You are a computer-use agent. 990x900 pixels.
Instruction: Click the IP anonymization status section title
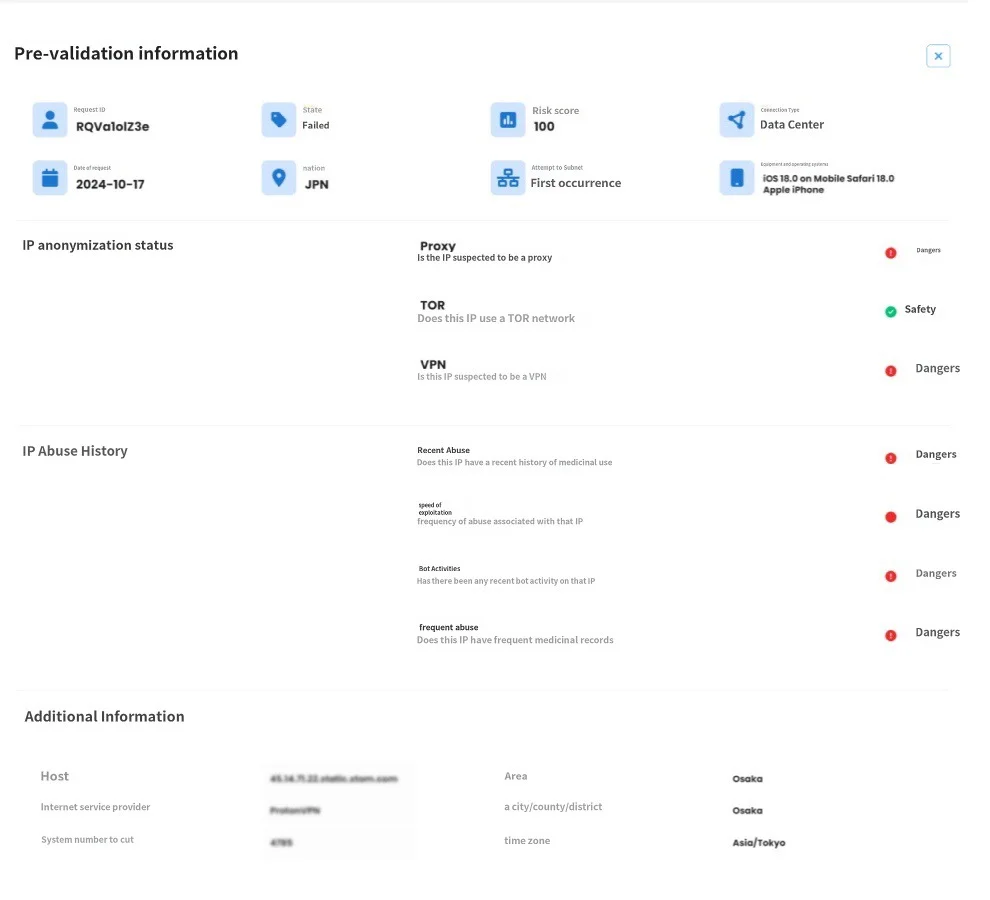tap(98, 246)
